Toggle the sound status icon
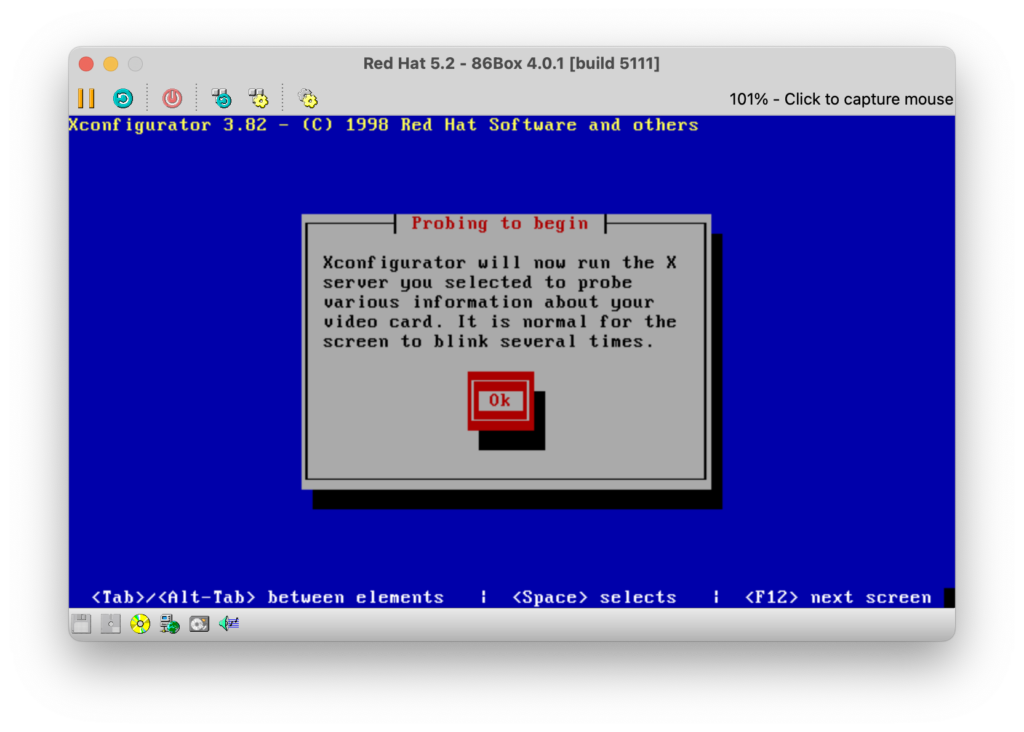This screenshot has width=1024, height=732. [x=229, y=624]
